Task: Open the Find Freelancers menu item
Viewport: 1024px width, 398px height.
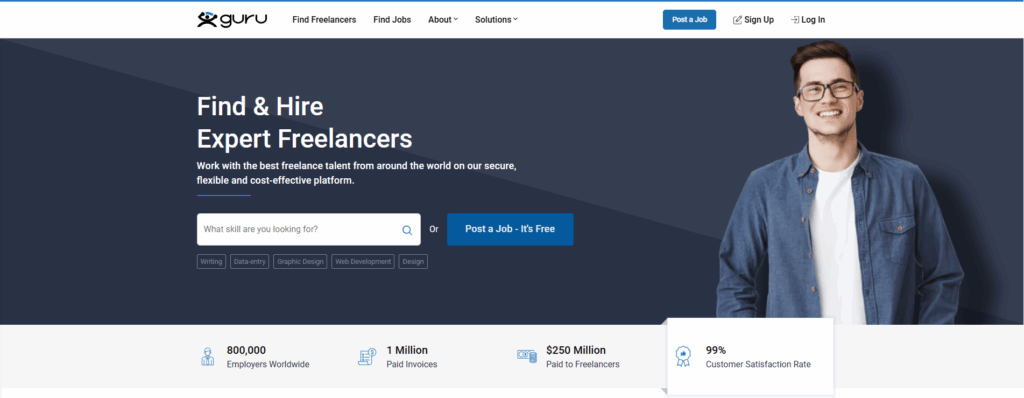Action: point(324,20)
